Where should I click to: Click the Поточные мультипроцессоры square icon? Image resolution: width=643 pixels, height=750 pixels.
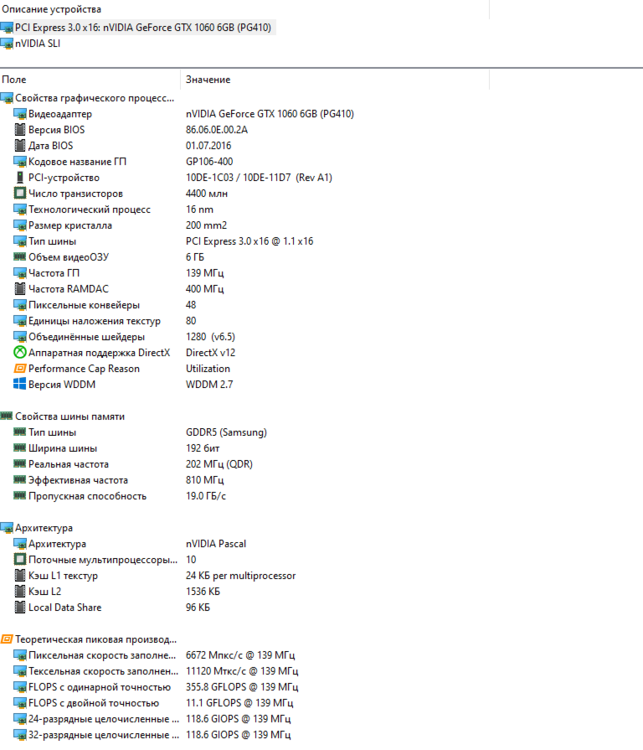pos(20,559)
